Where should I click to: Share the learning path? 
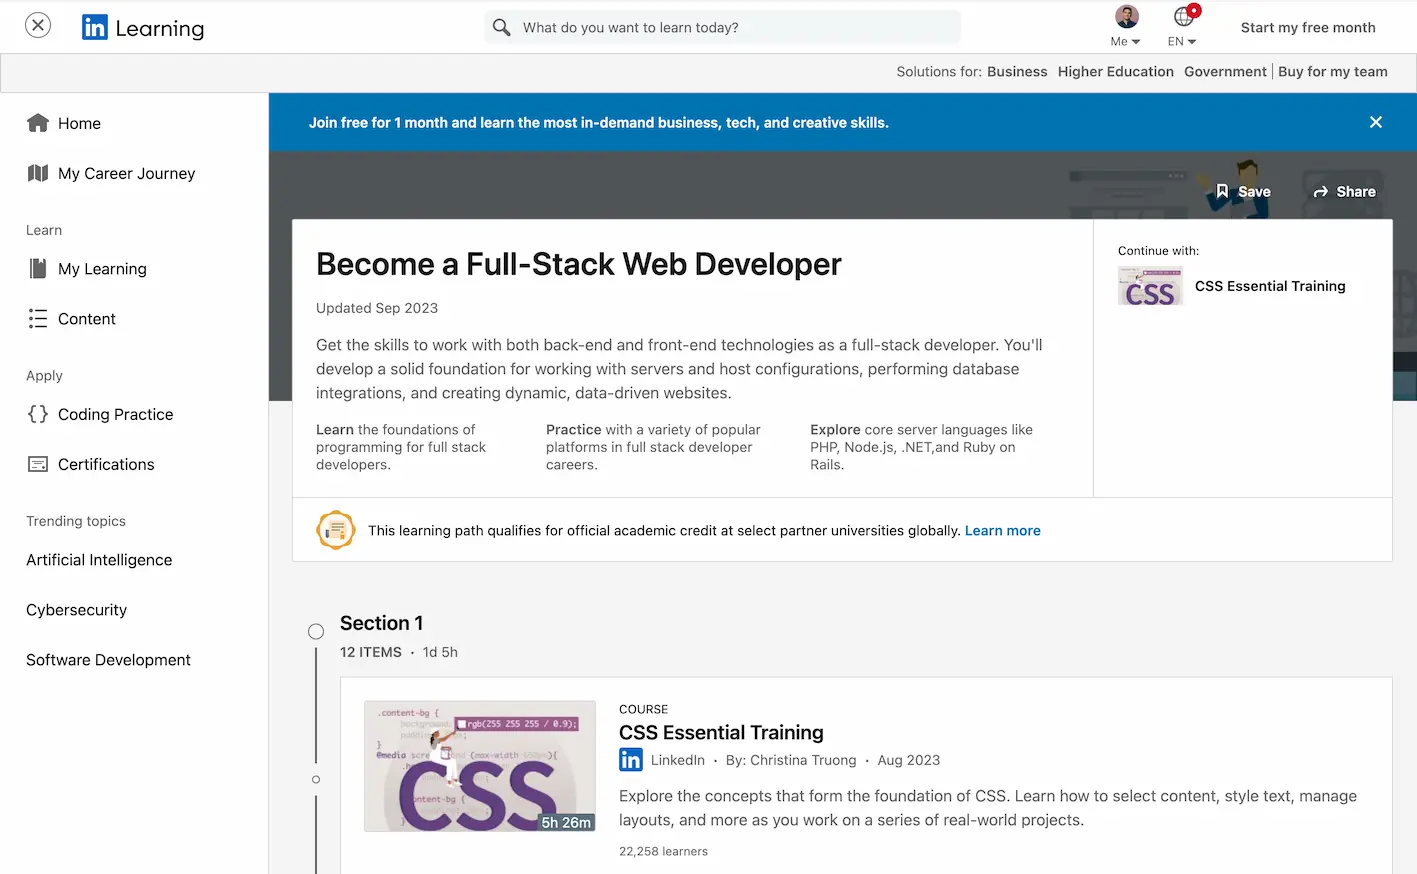pos(1343,191)
